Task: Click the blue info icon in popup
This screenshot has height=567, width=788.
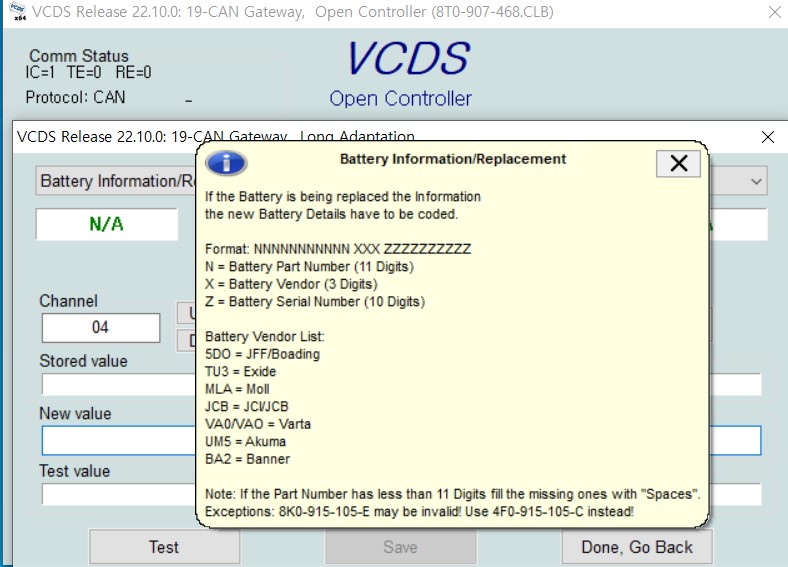Action: 226,163
